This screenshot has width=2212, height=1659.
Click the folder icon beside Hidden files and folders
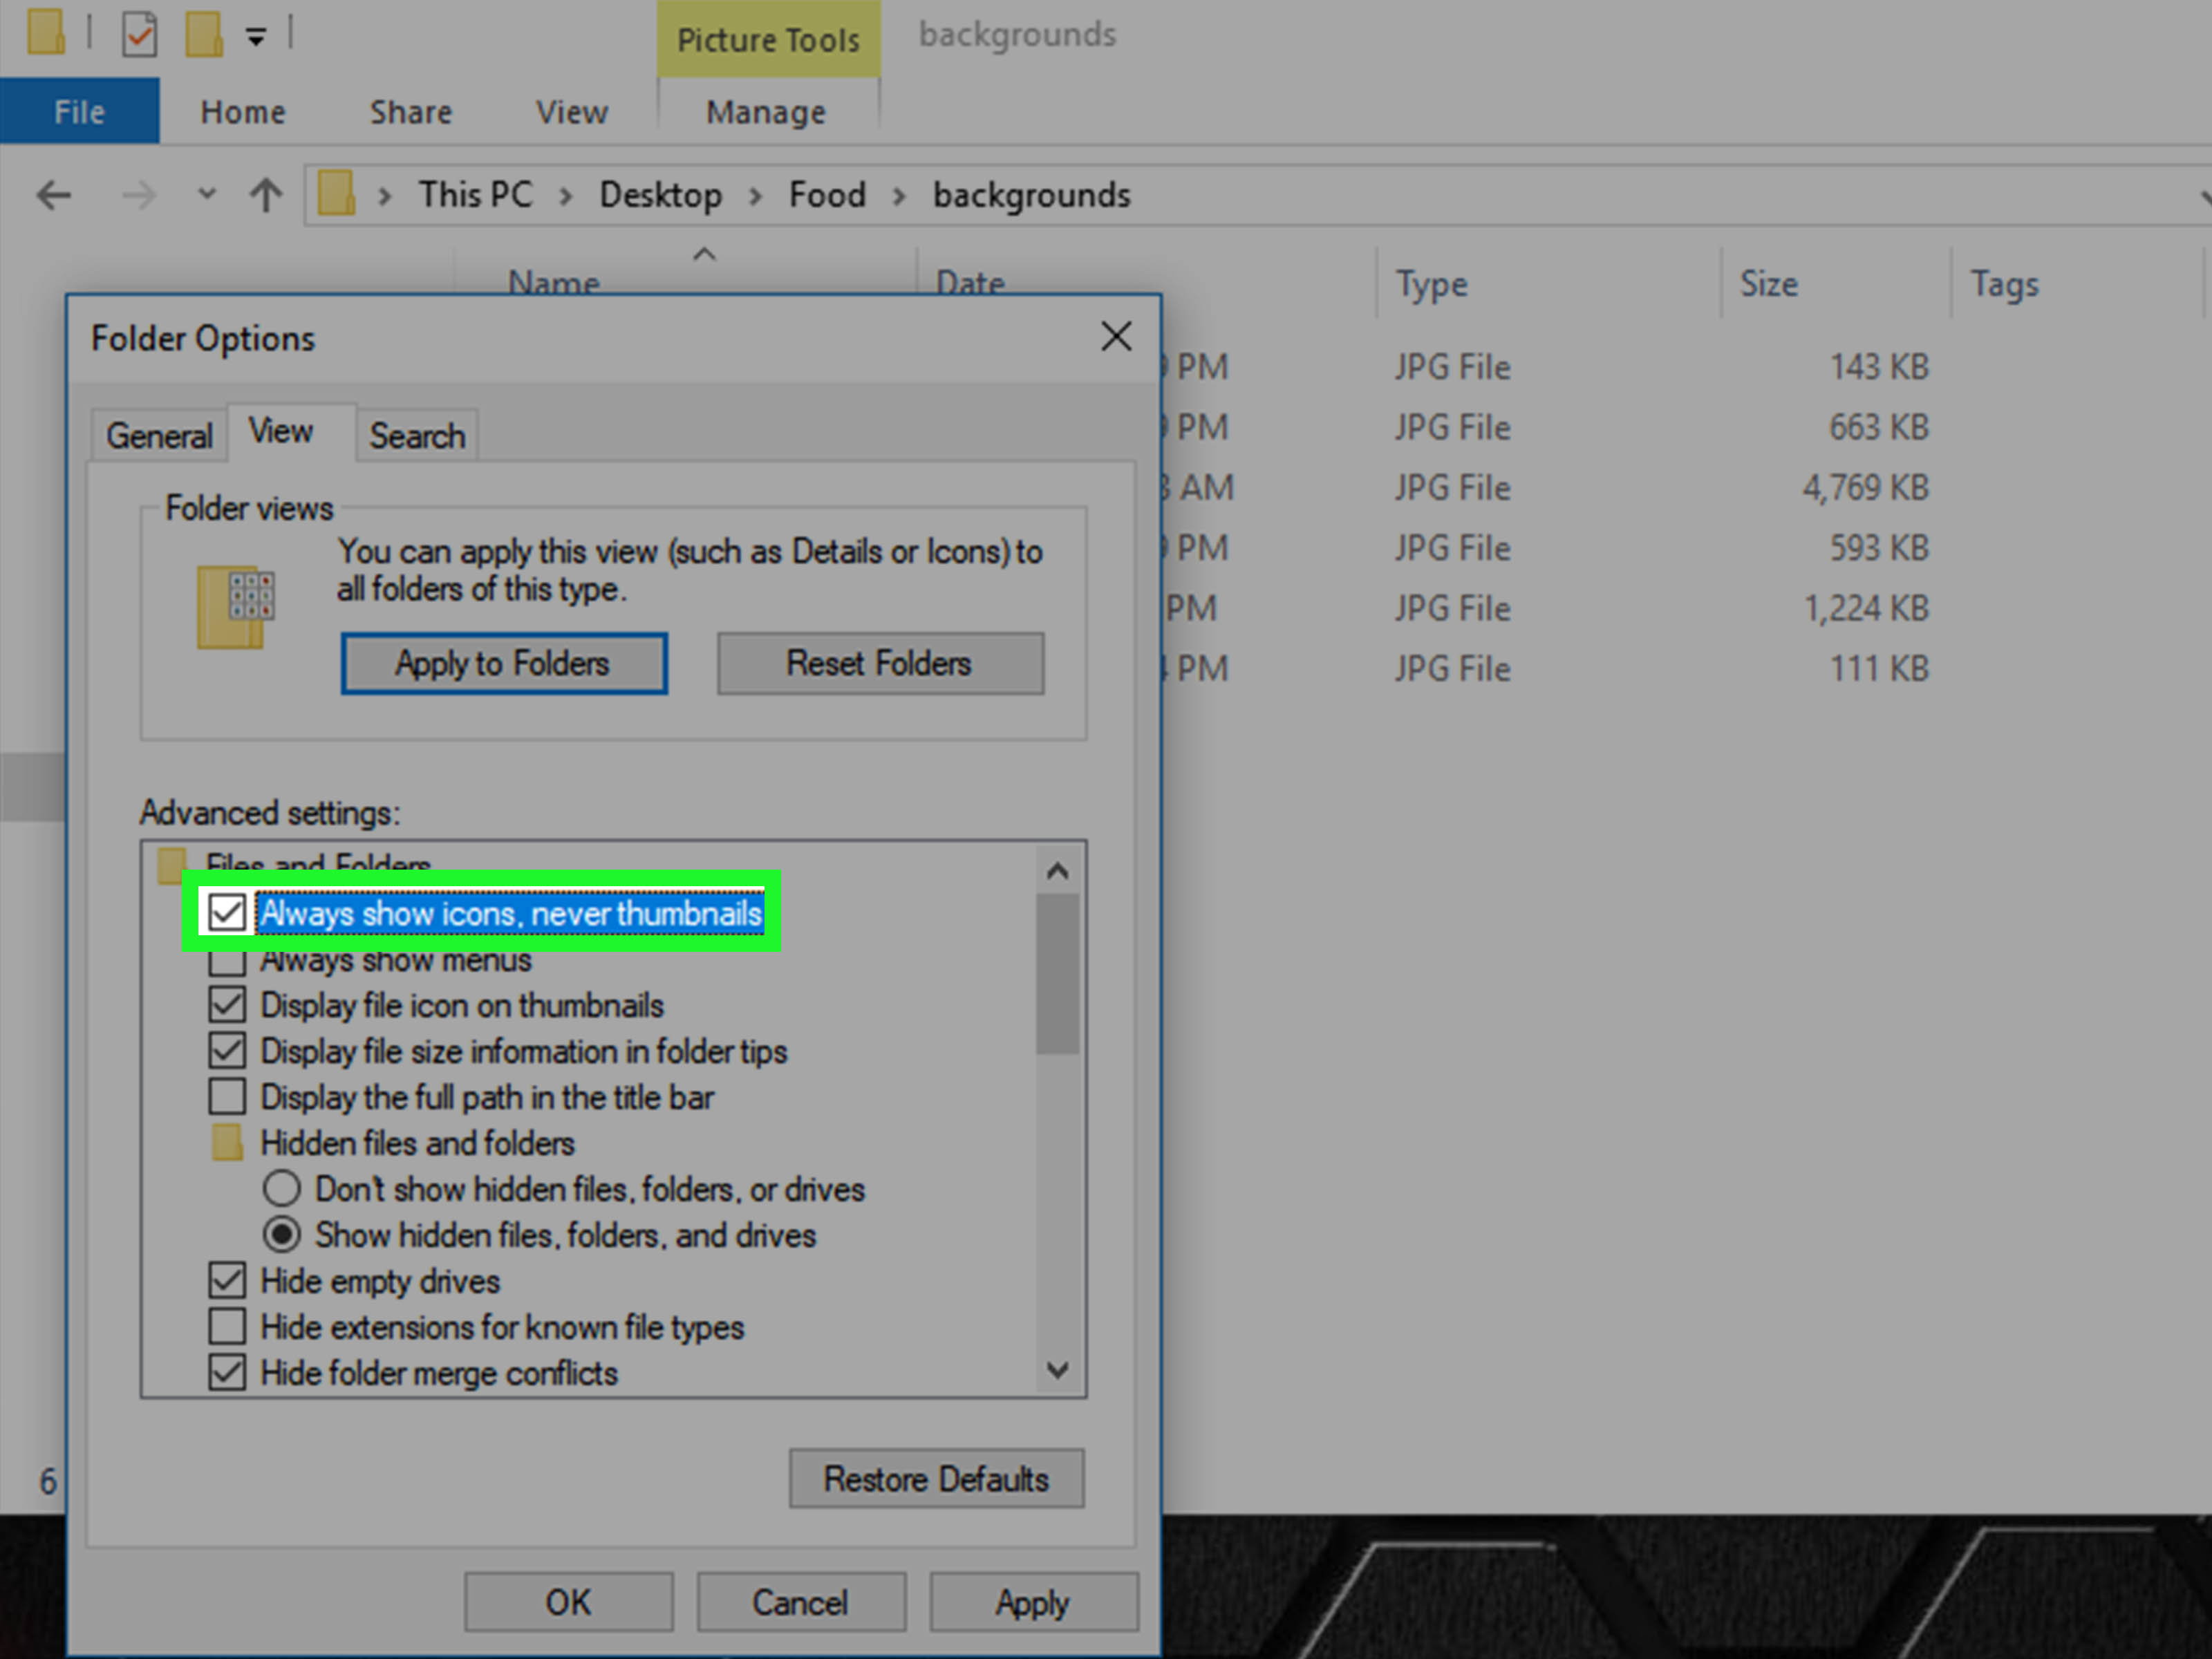click(x=228, y=1142)
